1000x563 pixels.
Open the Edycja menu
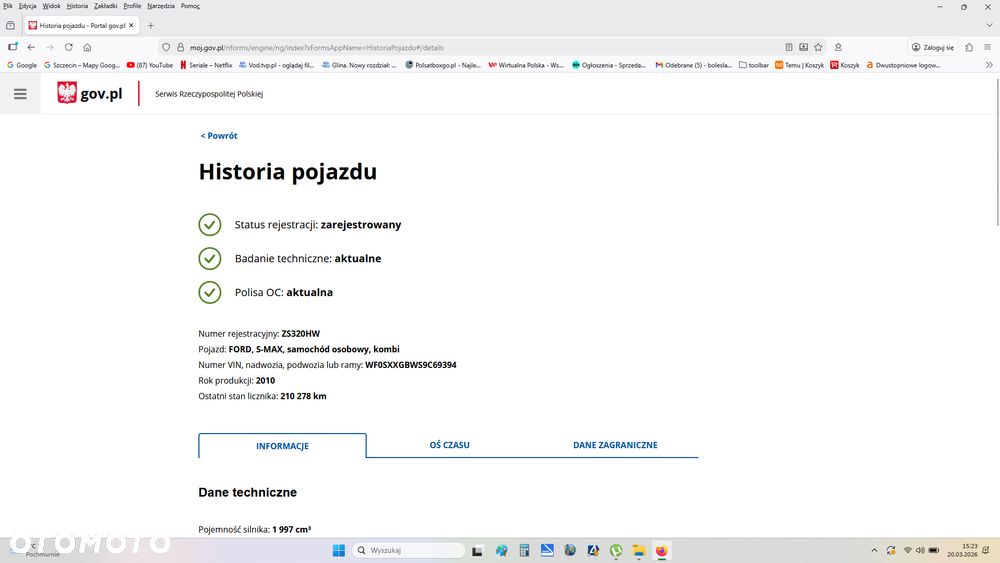point(27,6)
